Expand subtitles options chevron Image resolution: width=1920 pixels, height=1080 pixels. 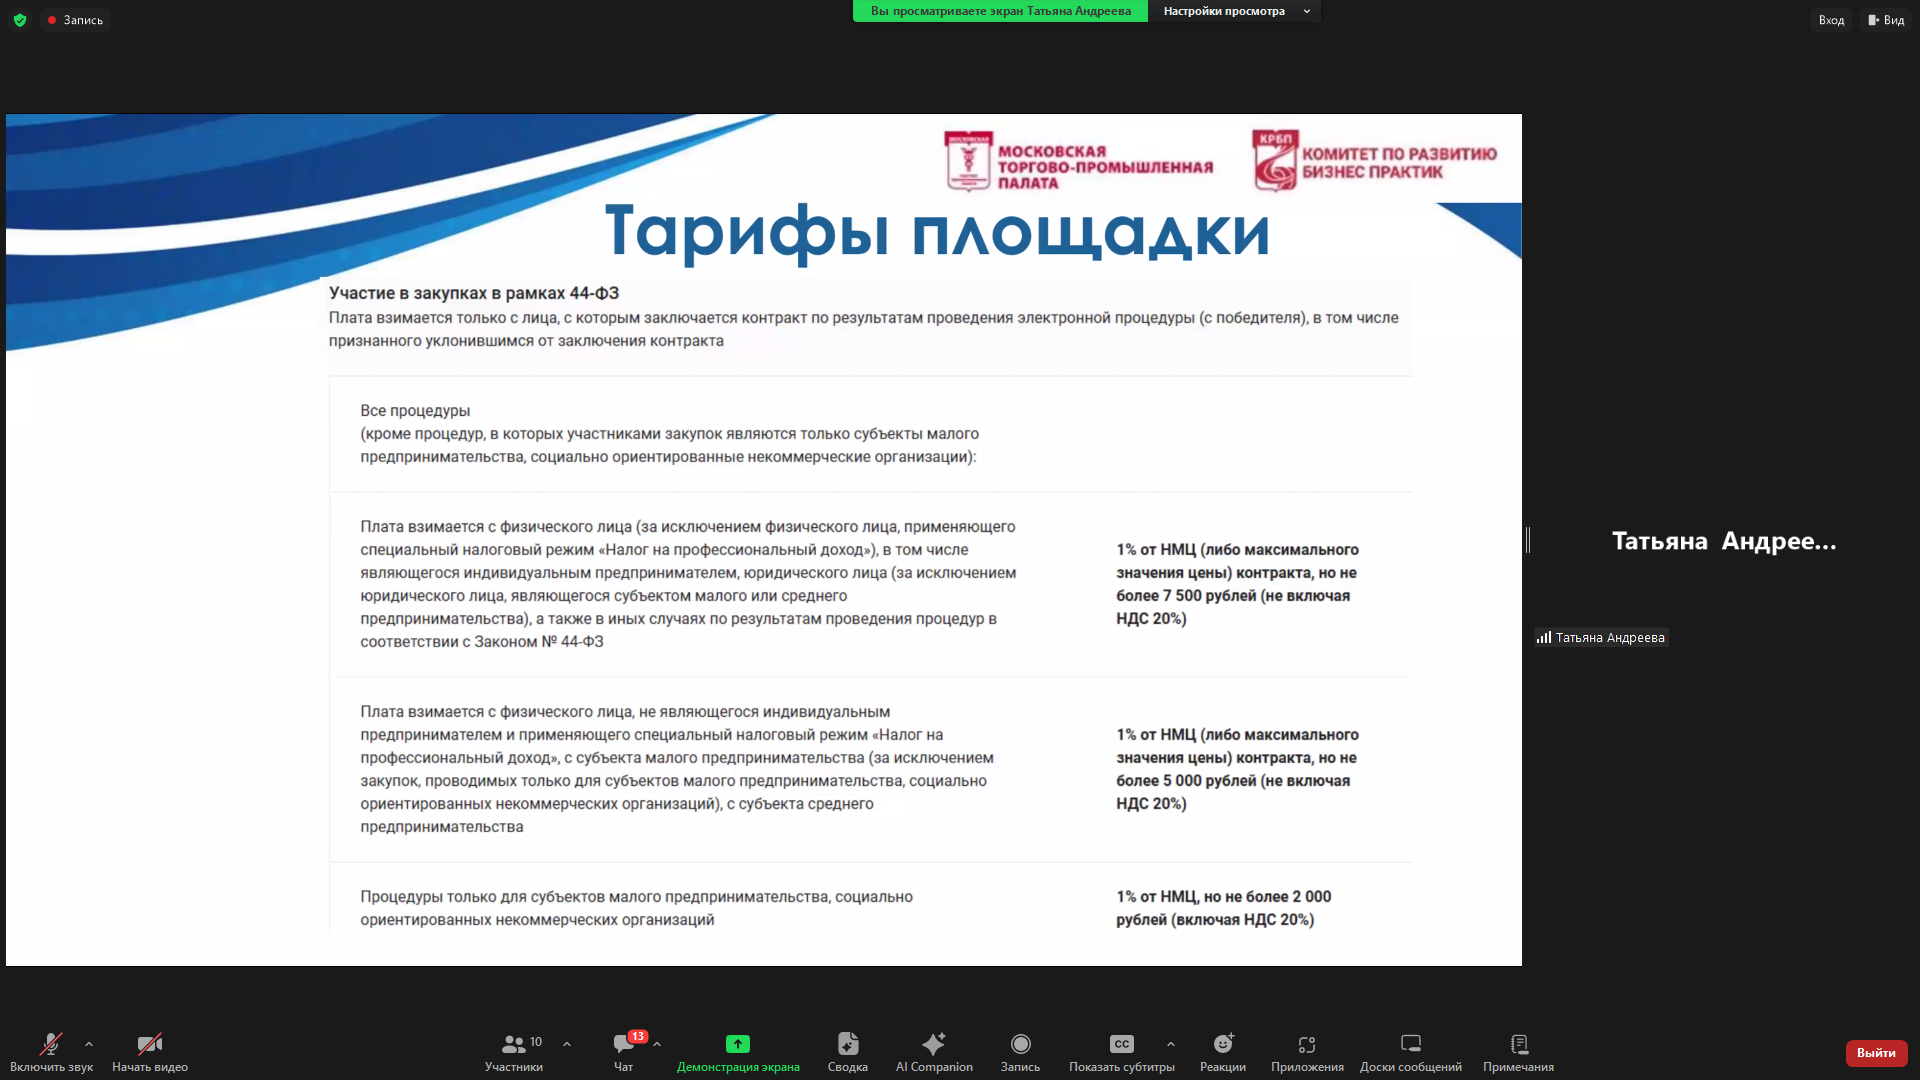click(1171, 1044)
